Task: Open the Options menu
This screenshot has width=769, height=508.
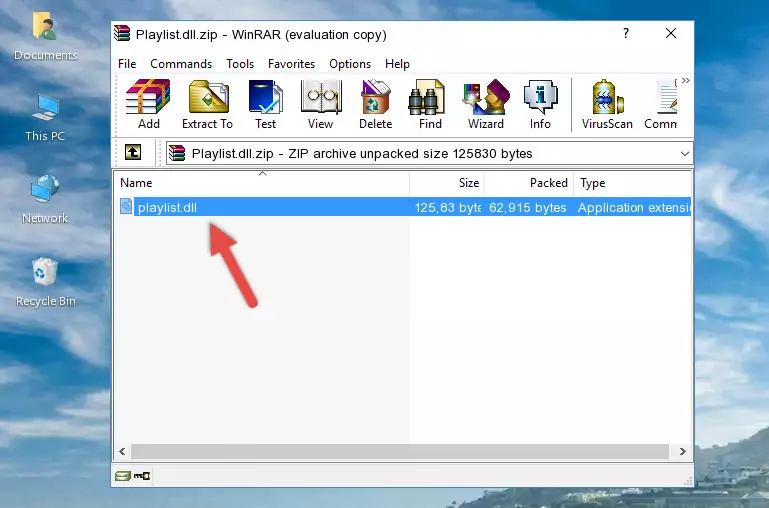Action: coord(350,64)
